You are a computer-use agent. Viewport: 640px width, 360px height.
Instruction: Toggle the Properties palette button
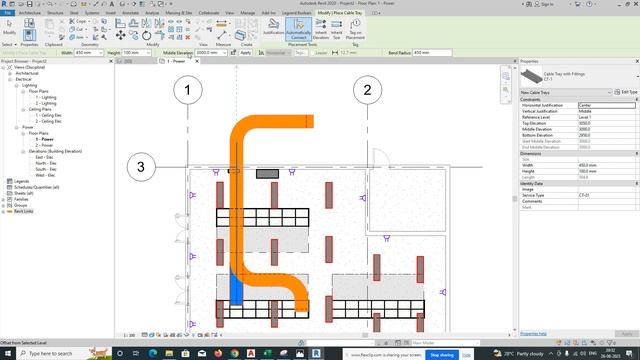click(29, 35)
